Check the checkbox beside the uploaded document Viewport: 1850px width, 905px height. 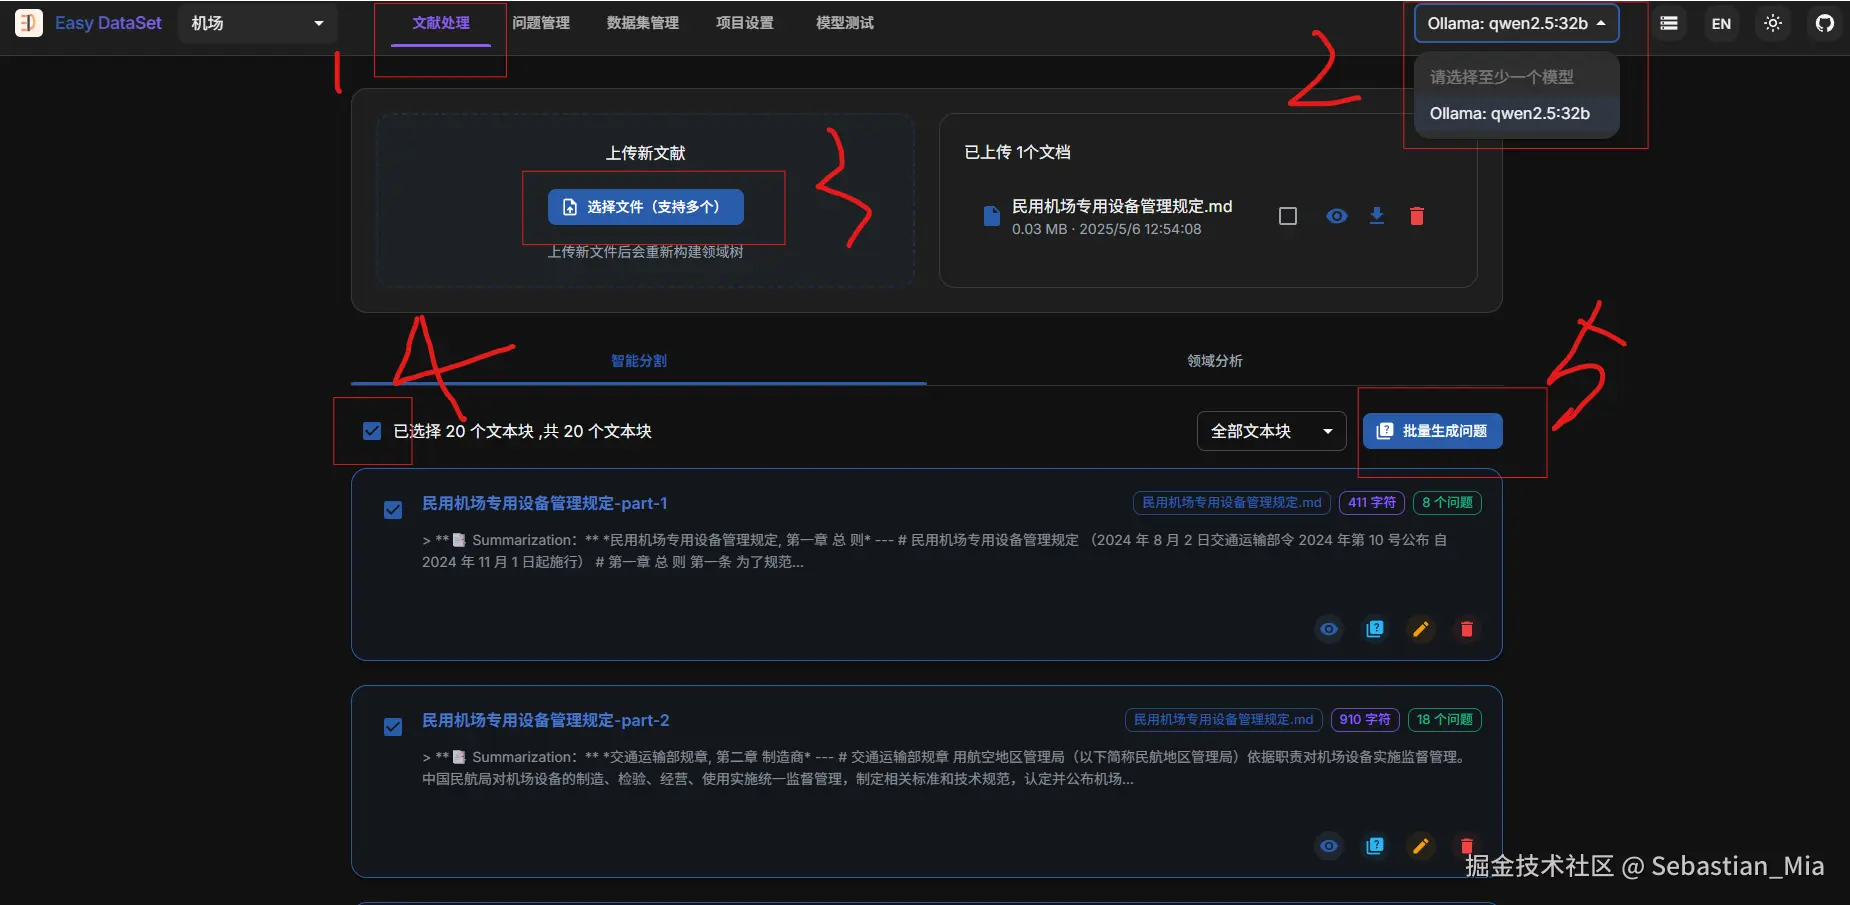1287,215
